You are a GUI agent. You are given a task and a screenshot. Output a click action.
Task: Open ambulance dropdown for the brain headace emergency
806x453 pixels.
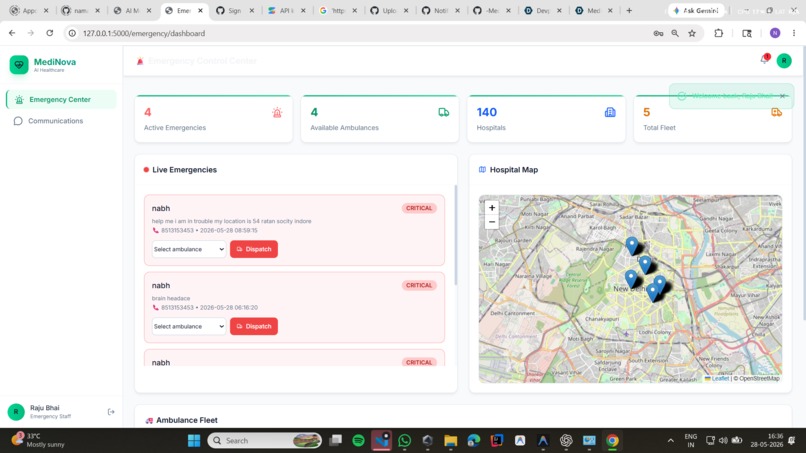coord(189,327)
